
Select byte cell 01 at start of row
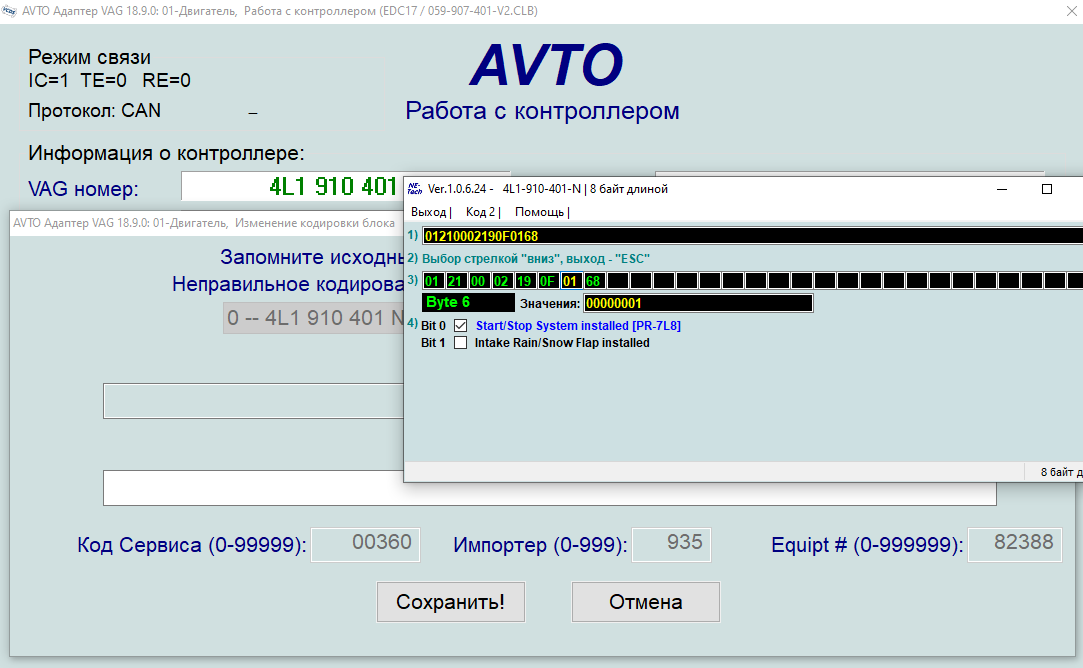tap(432, 281)
